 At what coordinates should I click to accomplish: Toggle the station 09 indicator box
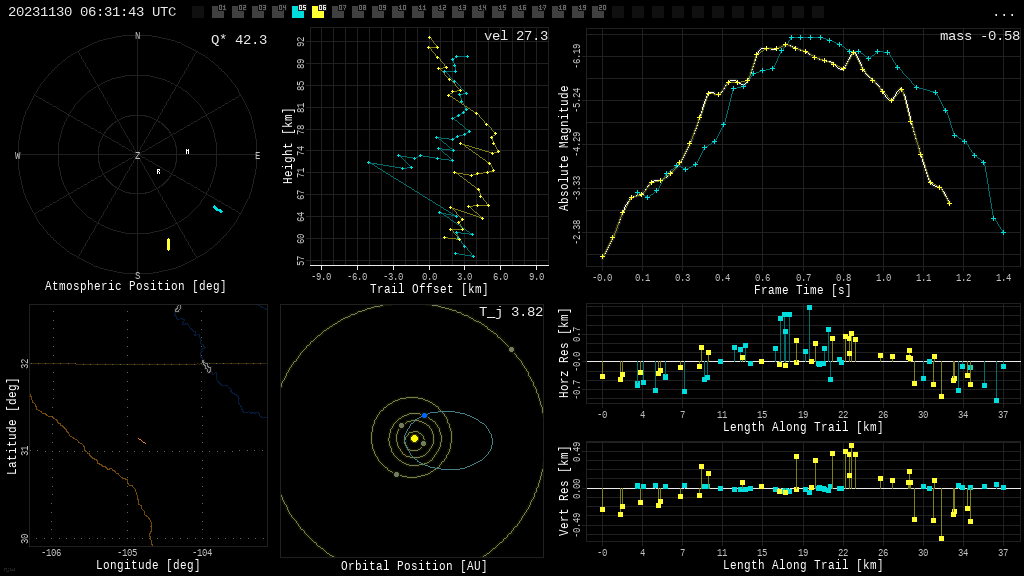coord(378,12)
